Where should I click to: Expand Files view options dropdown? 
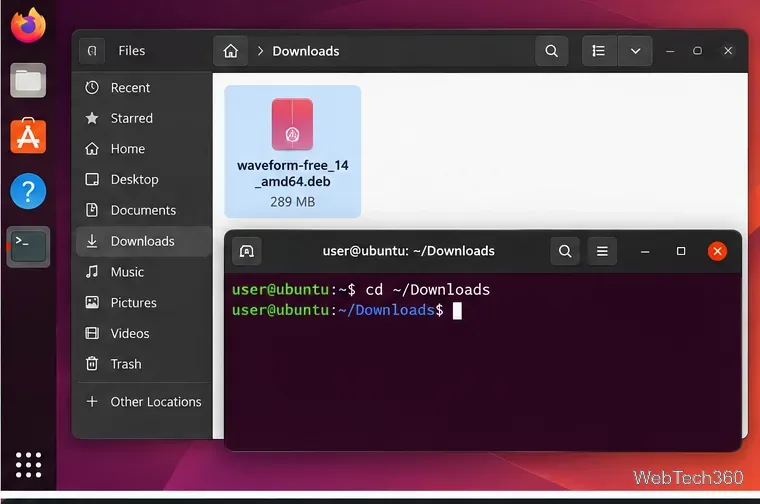pos(635,51)
